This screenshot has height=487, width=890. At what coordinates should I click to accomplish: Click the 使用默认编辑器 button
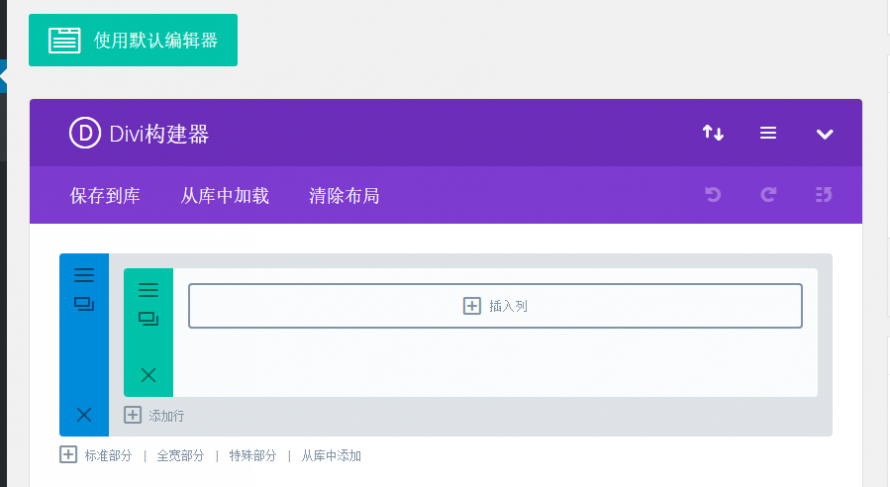(x=133, y=40)
